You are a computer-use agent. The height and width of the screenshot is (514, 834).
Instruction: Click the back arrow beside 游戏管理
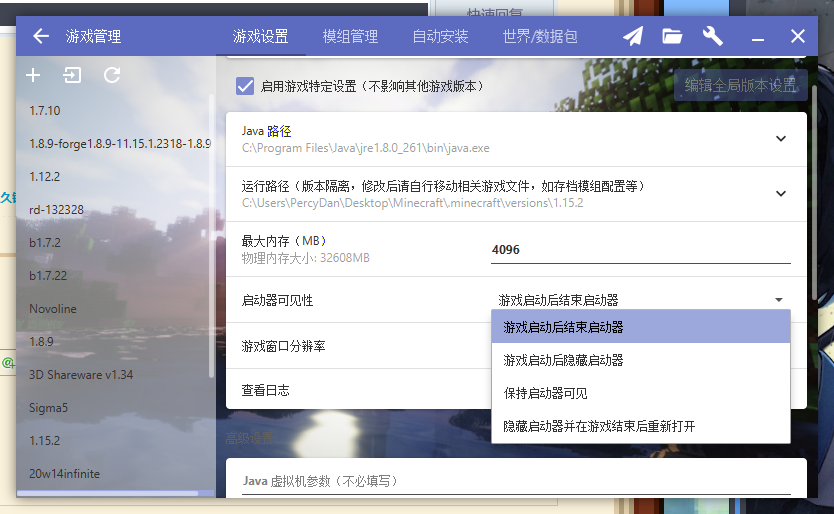click(x=41, y=36)
